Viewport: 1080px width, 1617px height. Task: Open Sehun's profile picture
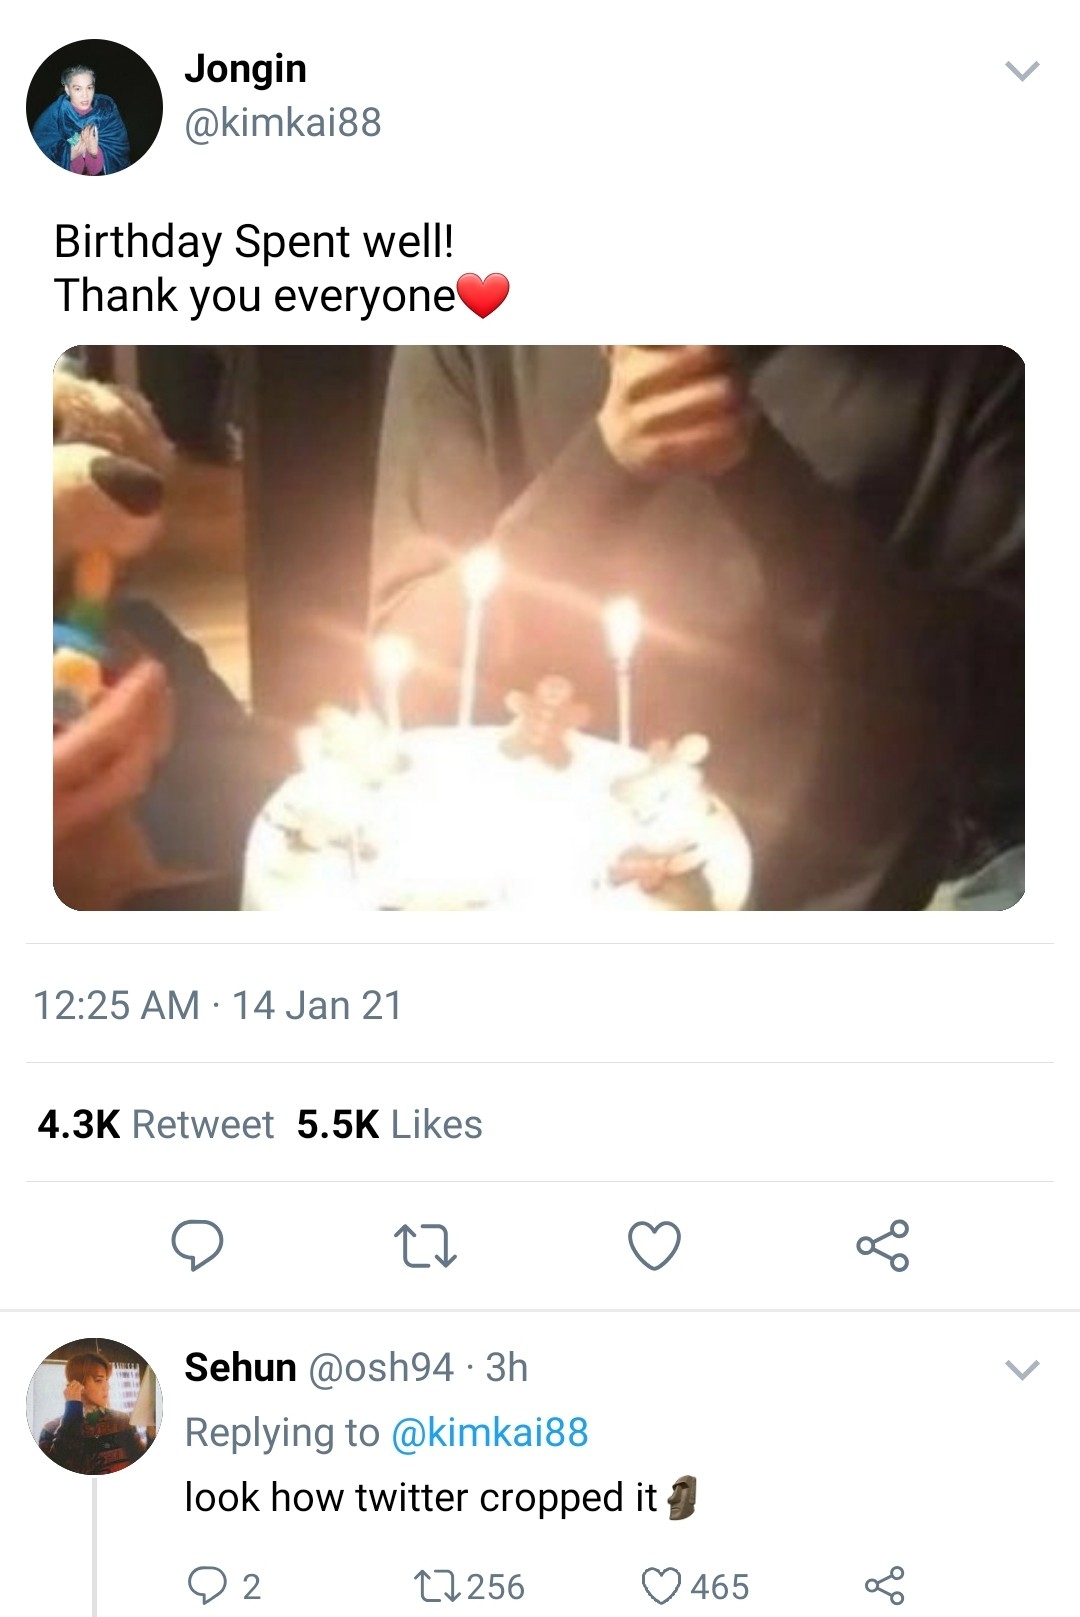(94, 1405)
